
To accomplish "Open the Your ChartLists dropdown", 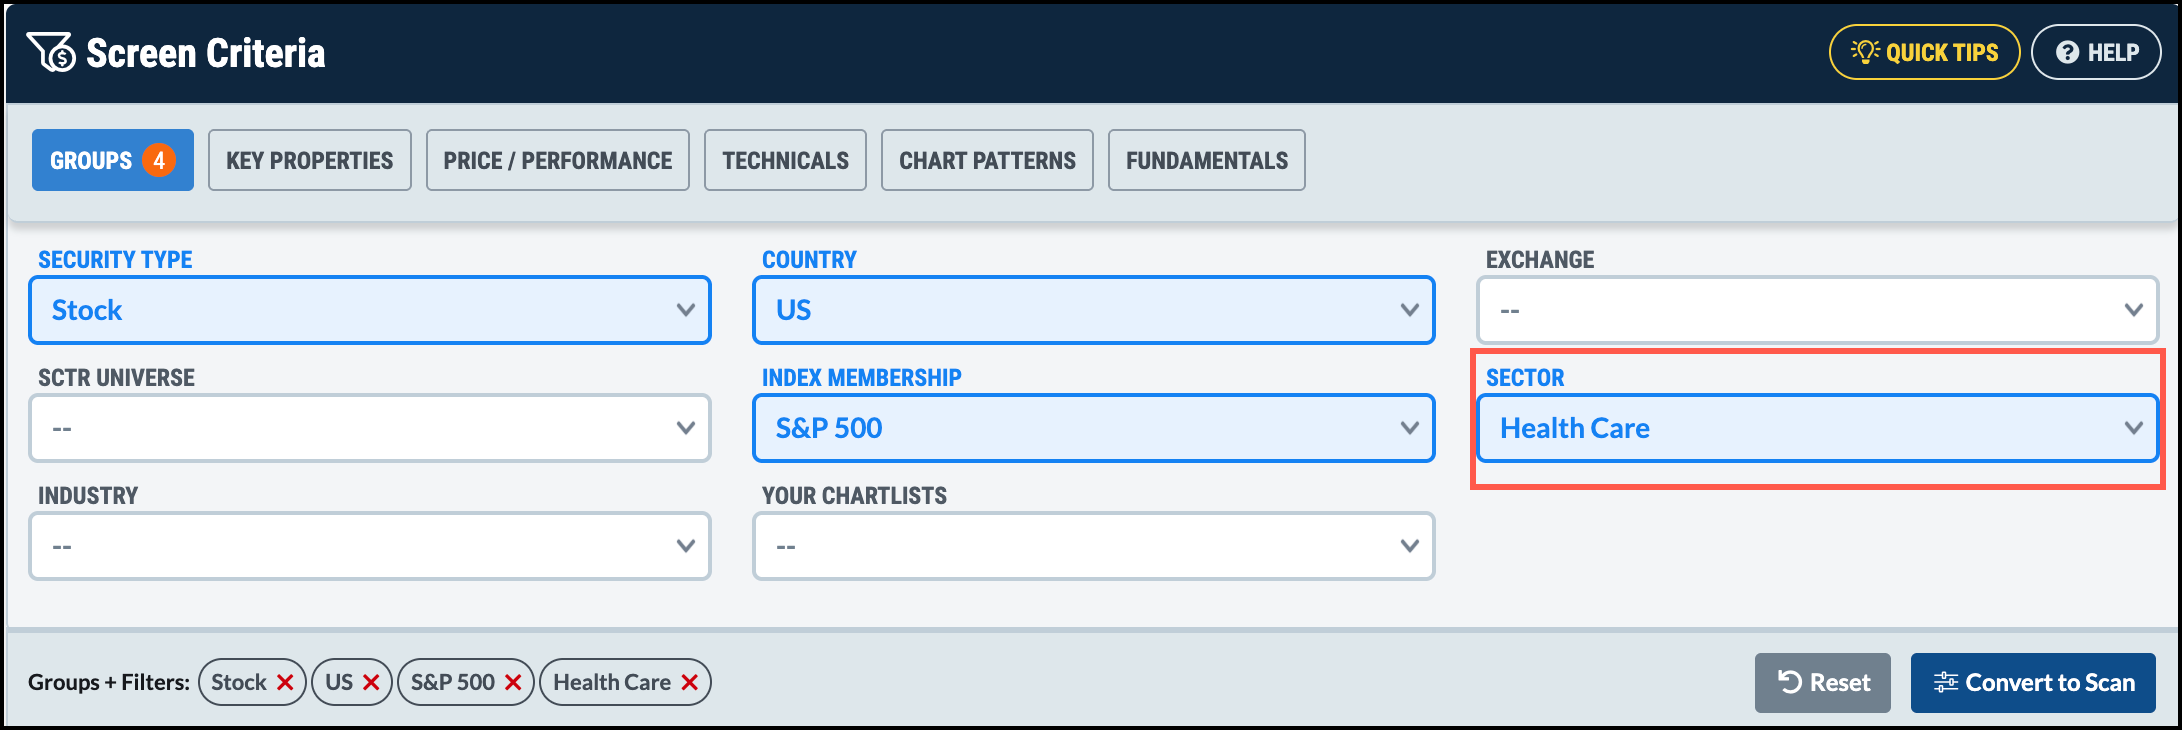I will pos(1094,546).
